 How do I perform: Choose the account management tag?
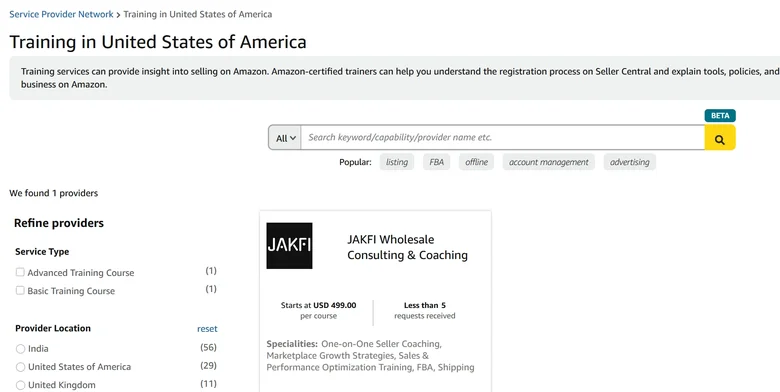(x=548, y=162)
